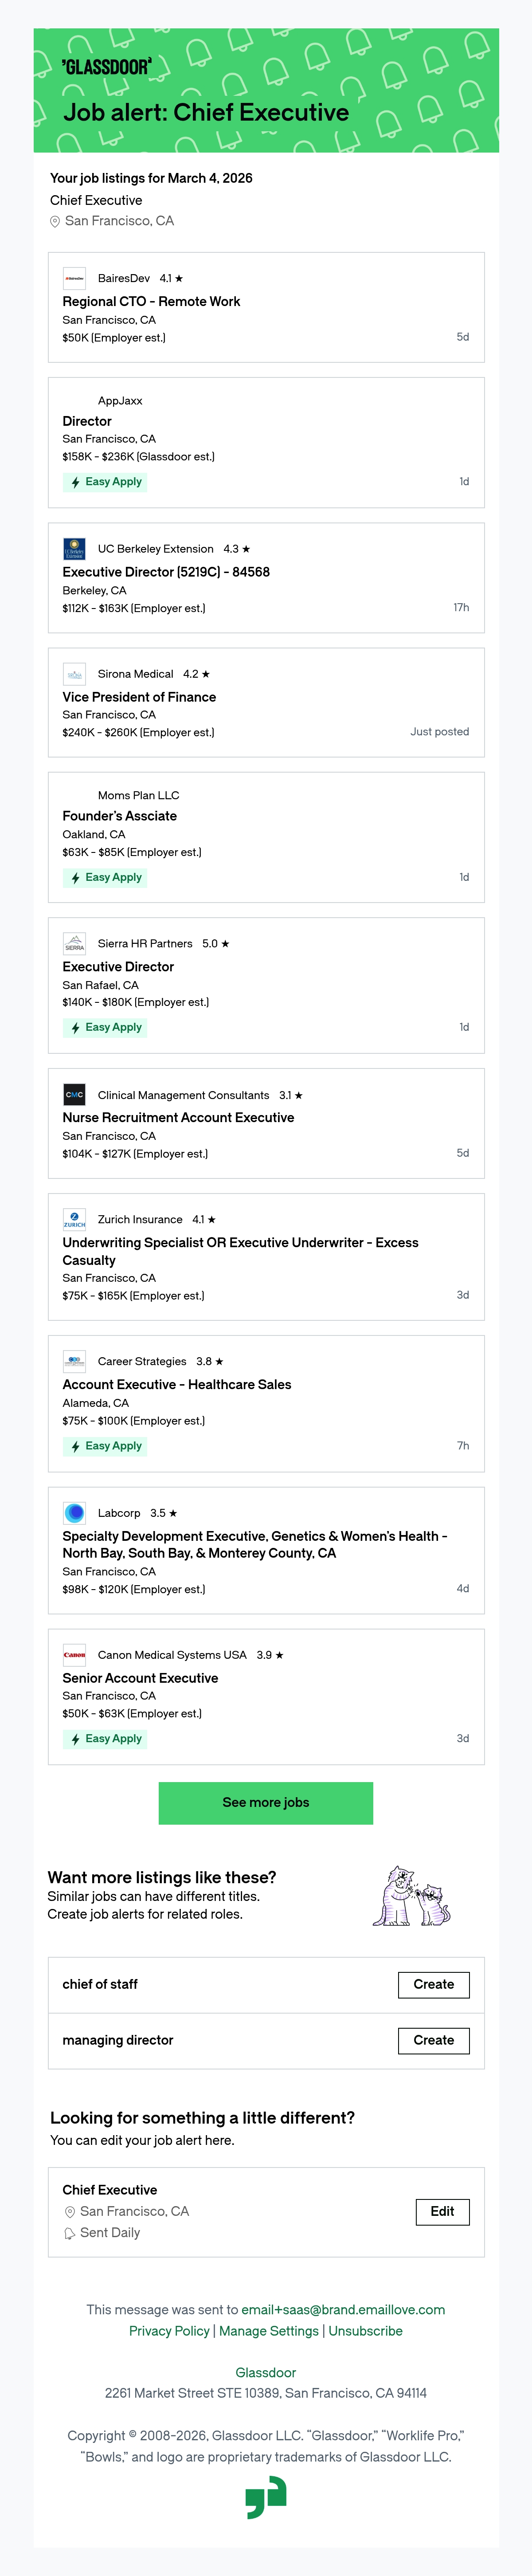Create job alert for managing director
The width and height of the screenshot is (532, 2576).
tap(434, 2040)
